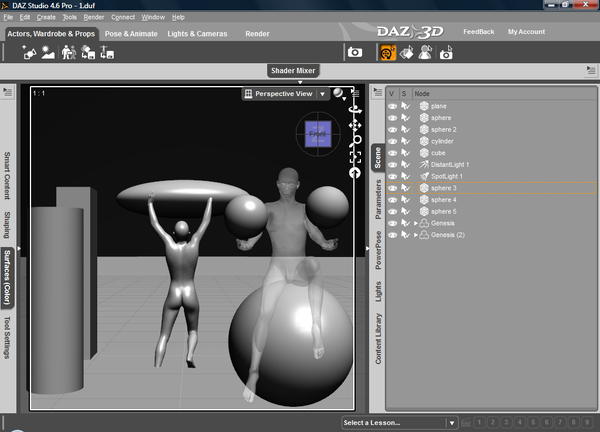The width and height of the screenshot is (600, 432).
Task: Open the Window menu
Action: (153, 17)
